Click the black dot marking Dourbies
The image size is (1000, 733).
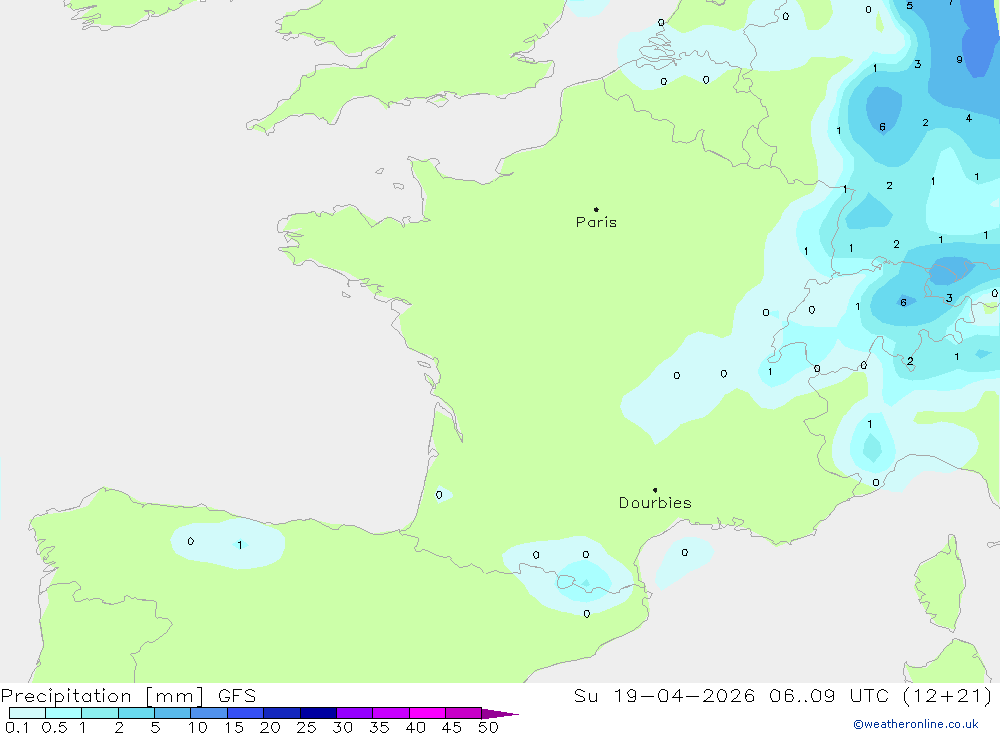click(x=655, y=490)
